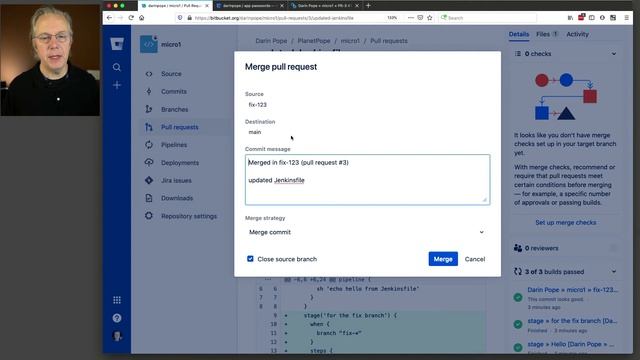Click the Commit message resize handle
Screen dimensions: 640x360
pyautogui.click(x=485, y=200)
